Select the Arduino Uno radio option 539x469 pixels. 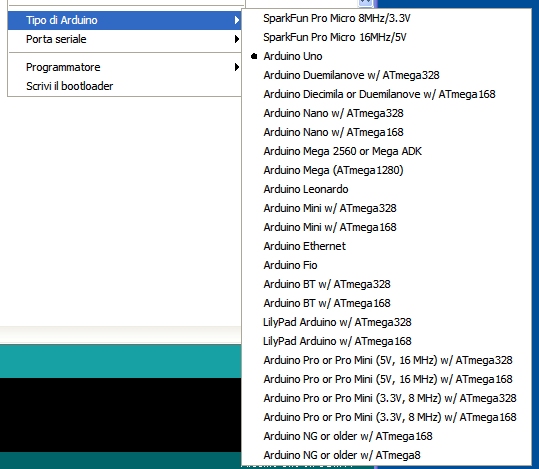386,56
